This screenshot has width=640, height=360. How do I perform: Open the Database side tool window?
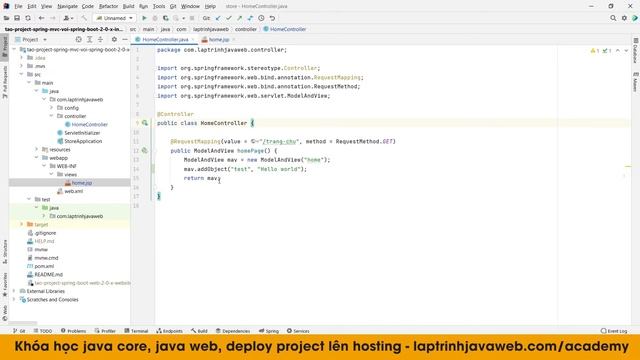[x=636, y=51]
